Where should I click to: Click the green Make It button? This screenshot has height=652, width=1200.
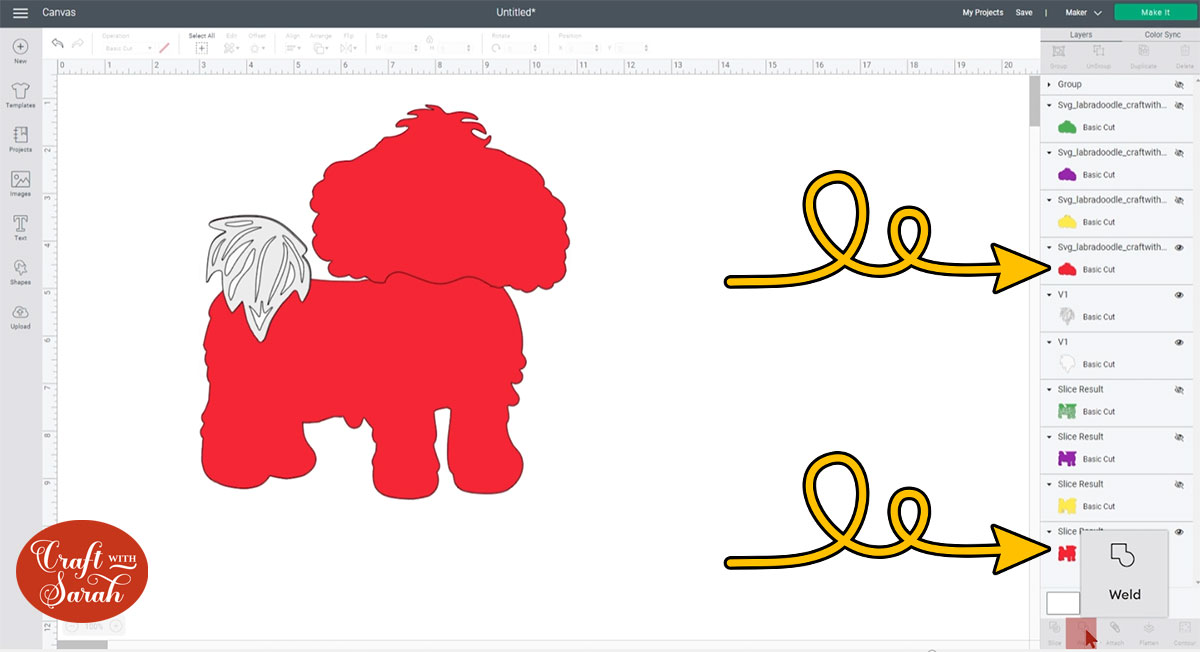tap(1155, 13)
